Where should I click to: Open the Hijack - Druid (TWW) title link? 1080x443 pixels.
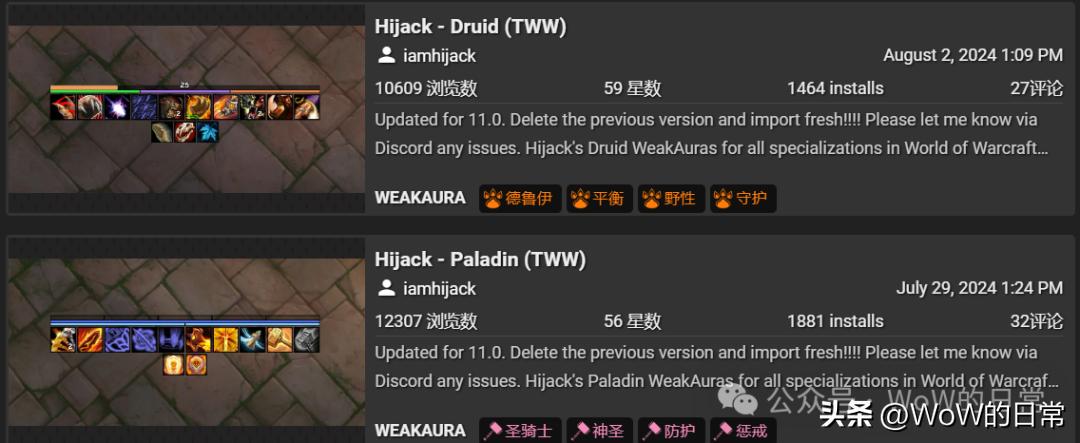470,27
